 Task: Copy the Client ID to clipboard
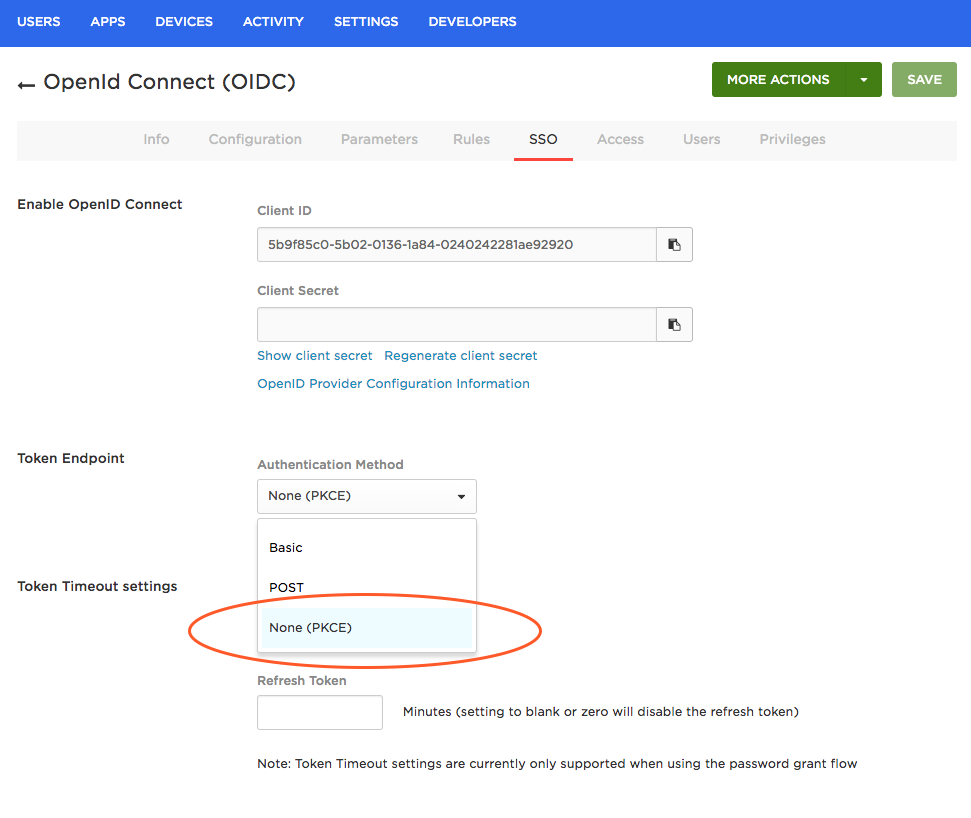click(x=673, y=244)
